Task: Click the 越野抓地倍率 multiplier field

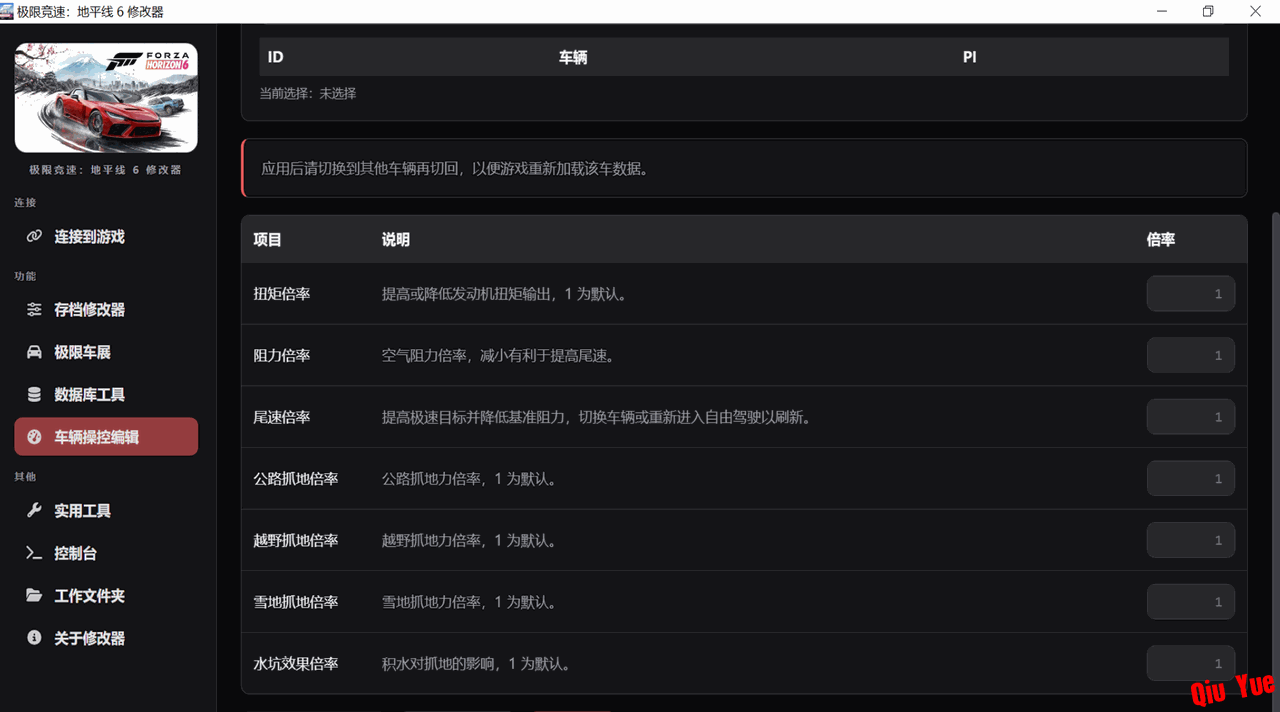Action: [x=1190, y=540]
